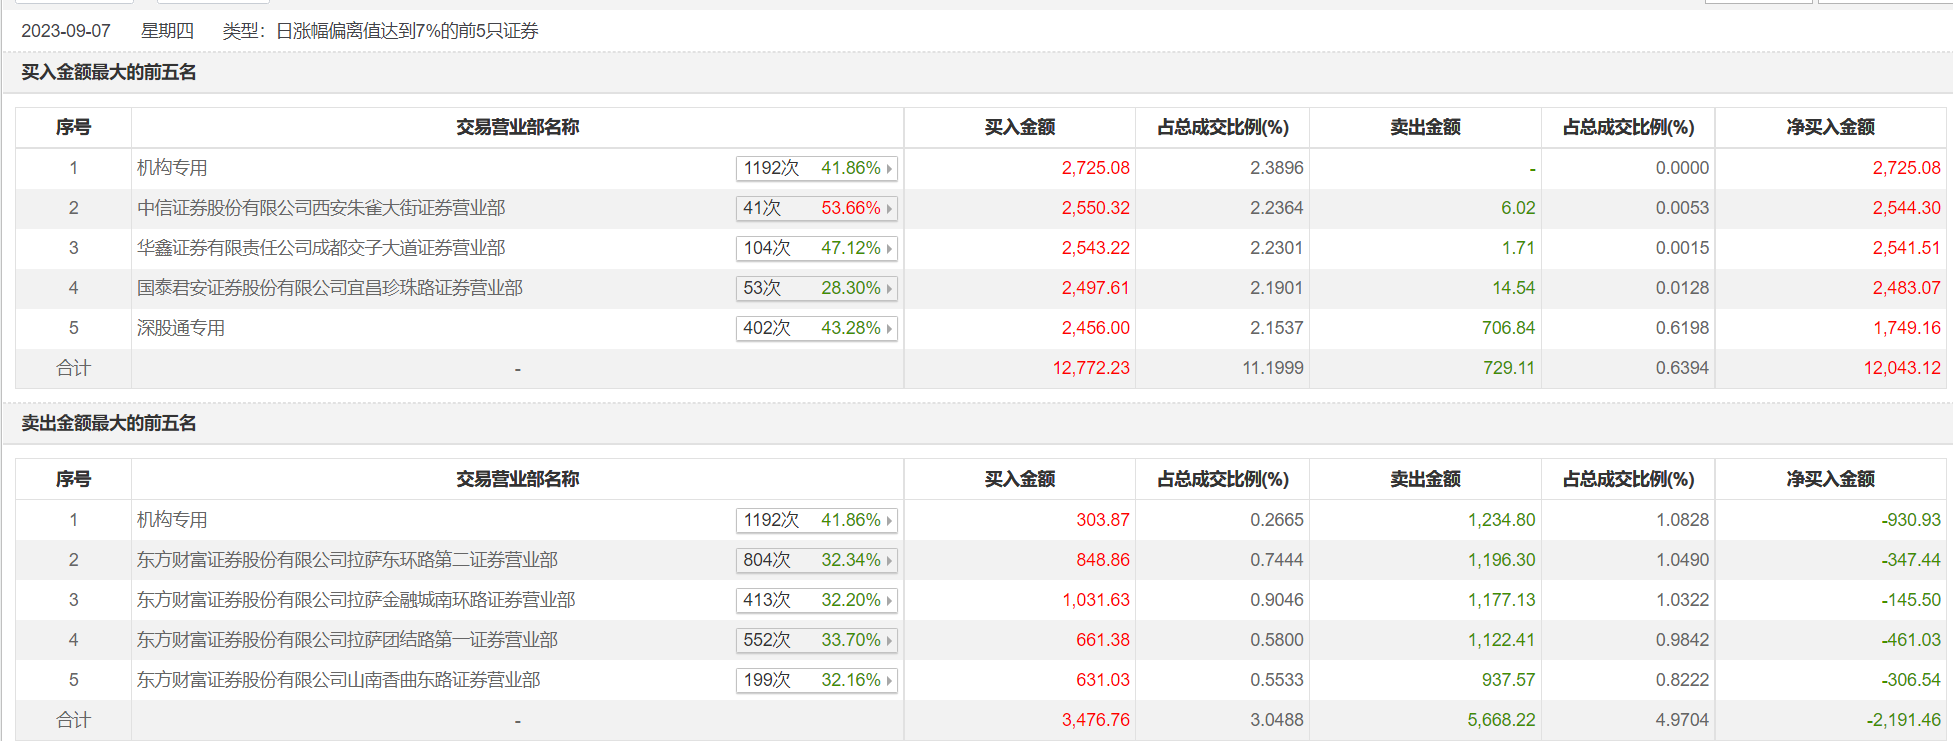The width and height of the screenshot is (1953, 741).
Task: Open 东方财富证券拉萨金融城南环路证券营业部 link
Action: (356, 600)
